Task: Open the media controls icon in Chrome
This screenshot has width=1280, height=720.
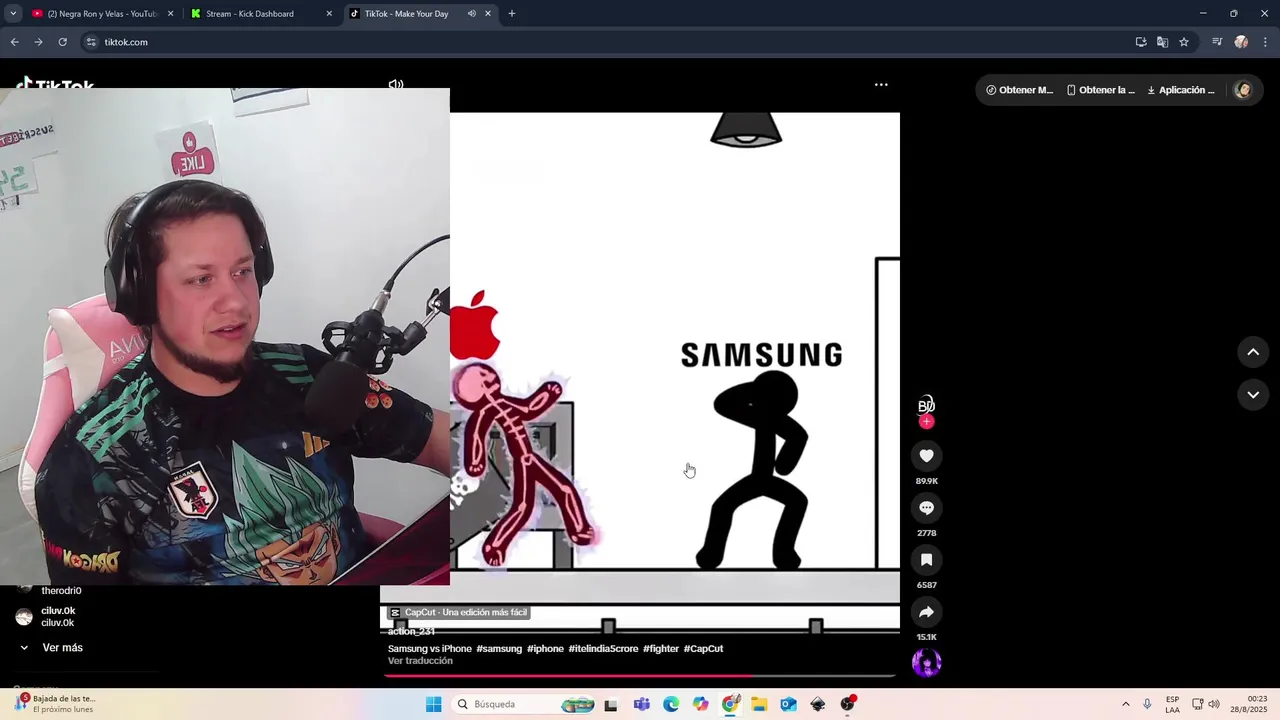Action: 1217,42
